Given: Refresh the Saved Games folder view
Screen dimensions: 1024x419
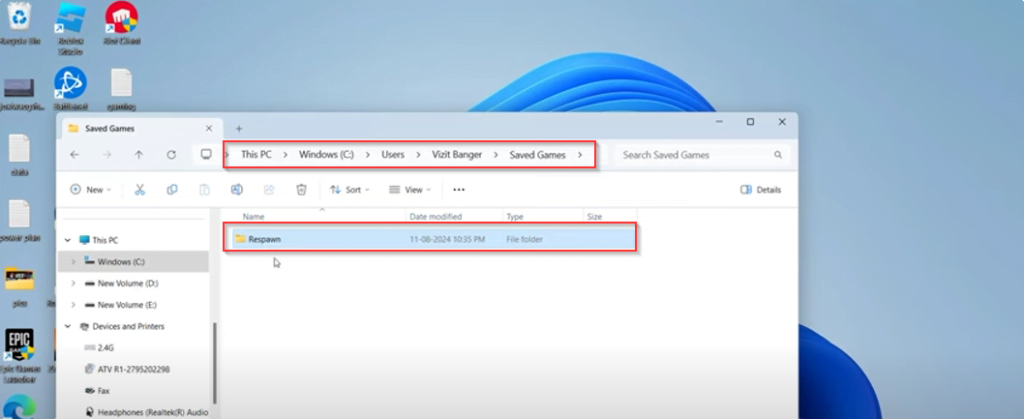Looking at the screenshot, I should 171,155.
